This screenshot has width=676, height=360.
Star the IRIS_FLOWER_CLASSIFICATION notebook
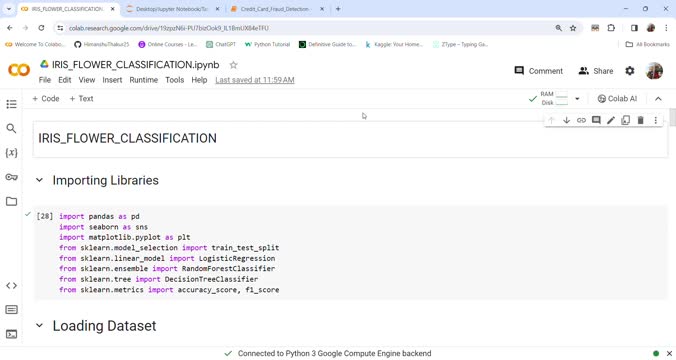click(233, 65)
